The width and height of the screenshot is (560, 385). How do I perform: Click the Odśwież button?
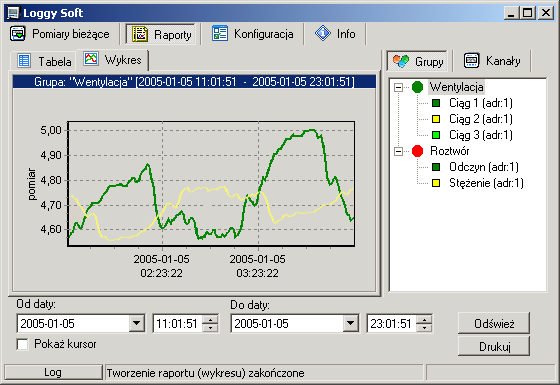(x=494, y=324)
